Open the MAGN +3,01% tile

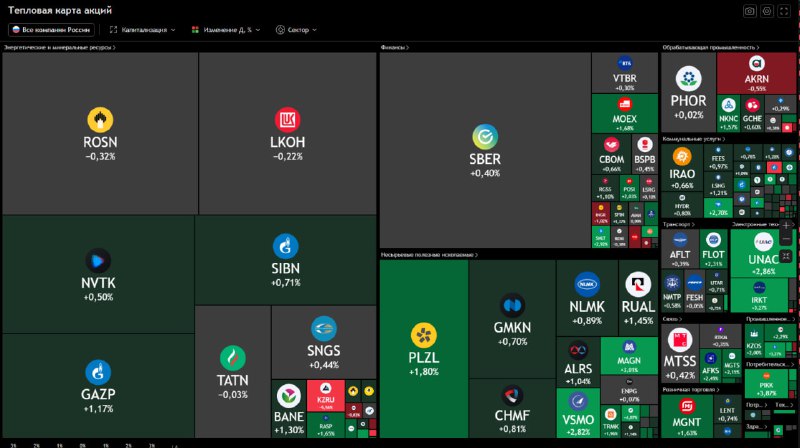629,356
